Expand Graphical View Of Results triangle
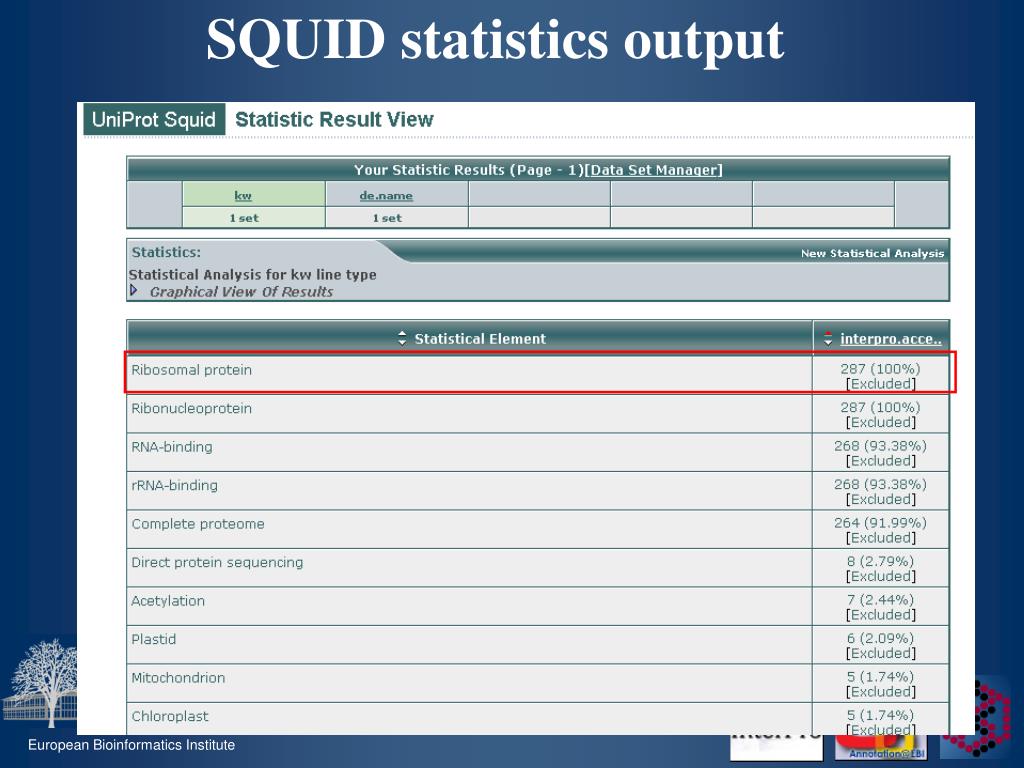This screenshot has width=1024, height=768. 133,291
